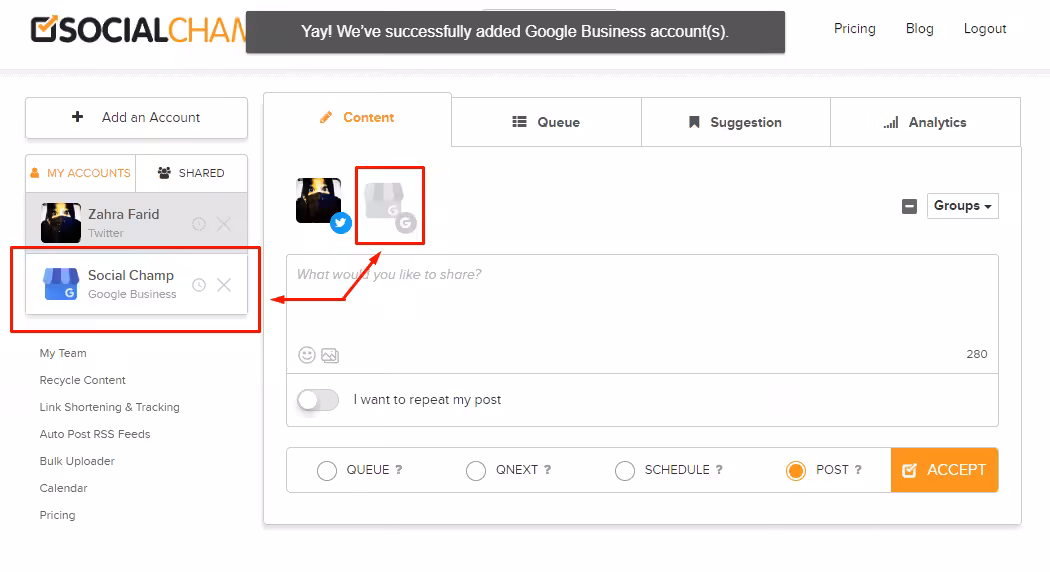
Task: Show help for QUEUE option
Action: click(398, 470)
